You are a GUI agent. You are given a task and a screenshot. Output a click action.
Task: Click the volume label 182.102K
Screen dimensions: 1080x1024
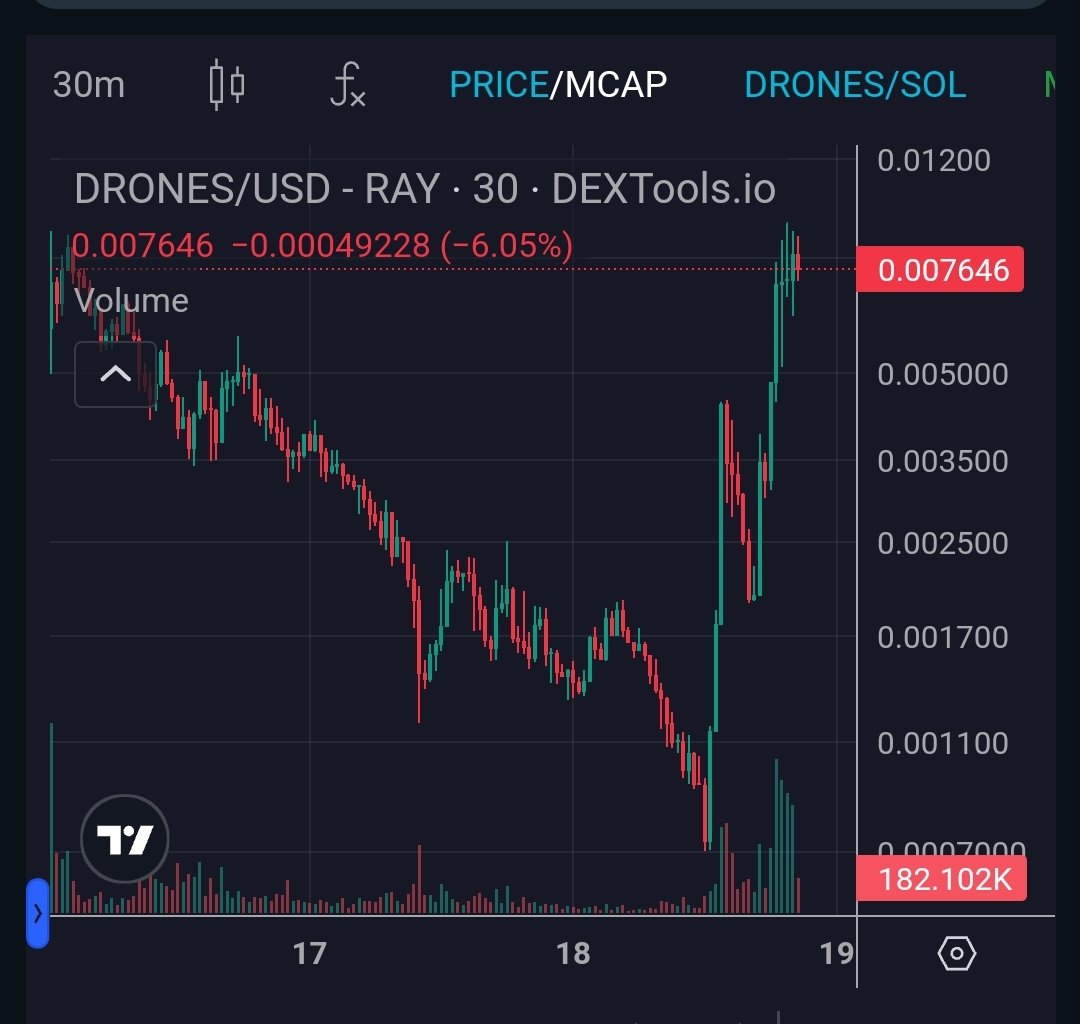[x=942, y=879]
